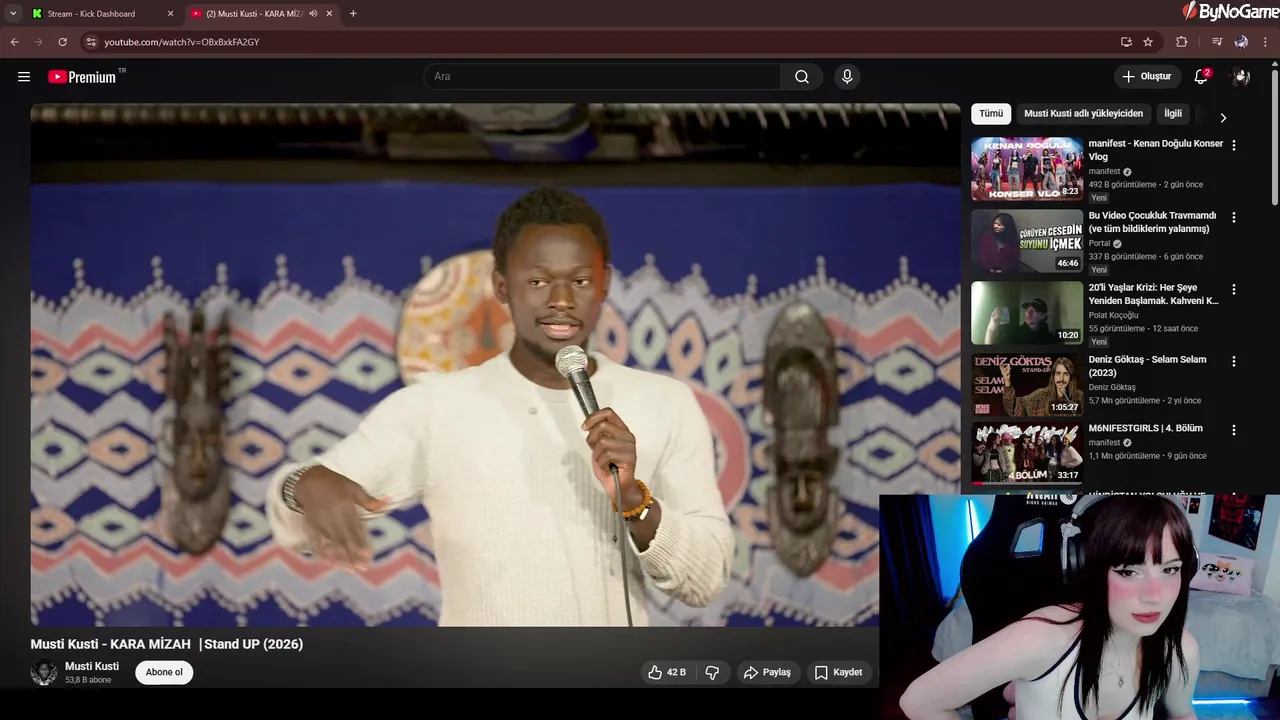Image resolution: width=1280 pixels, height=720 pixels.
Task: Go forward in browser history
Action: tap(38, 42)
